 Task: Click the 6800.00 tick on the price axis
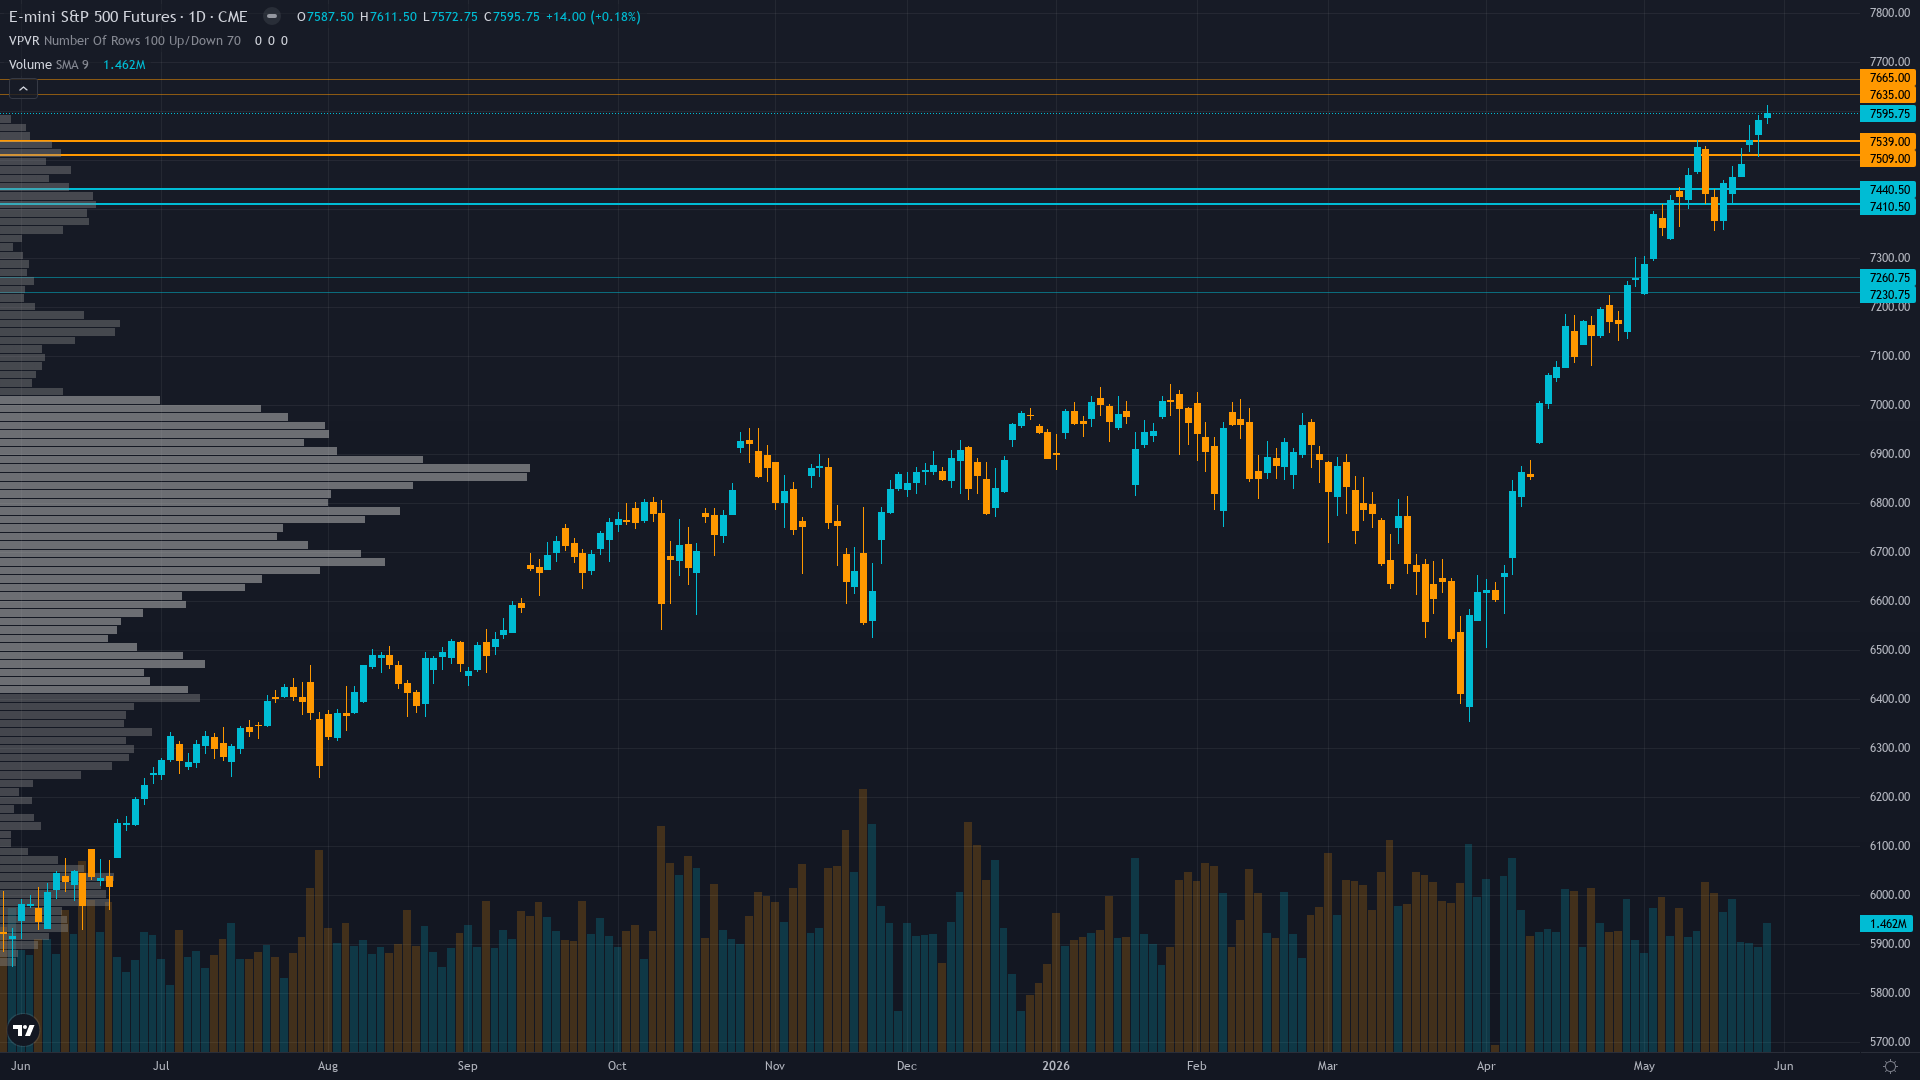tap(1889, 503)
